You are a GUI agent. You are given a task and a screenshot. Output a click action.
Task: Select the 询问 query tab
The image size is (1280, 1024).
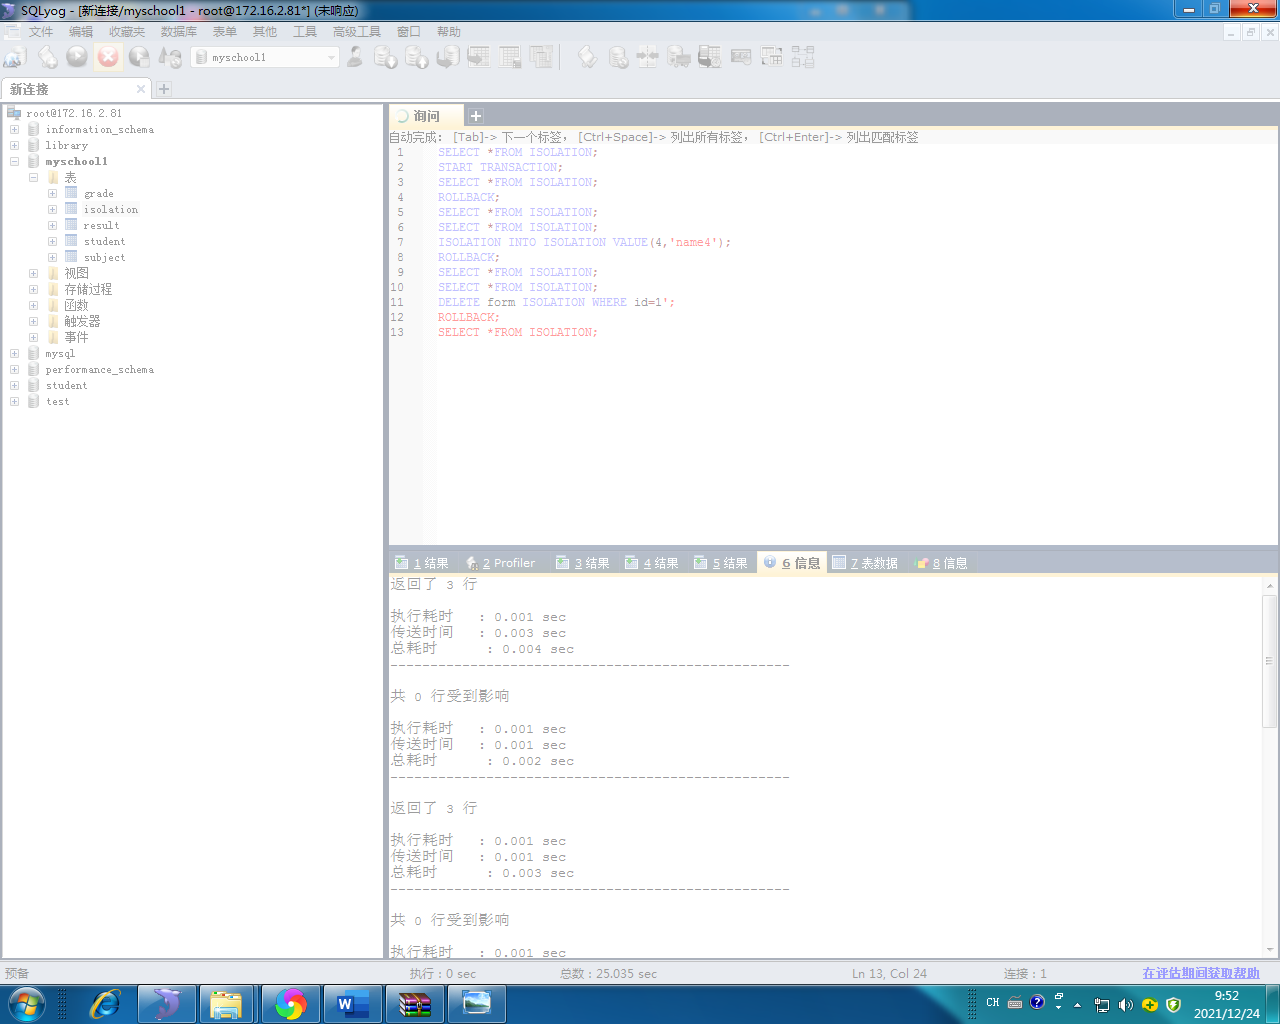[426, 116]
